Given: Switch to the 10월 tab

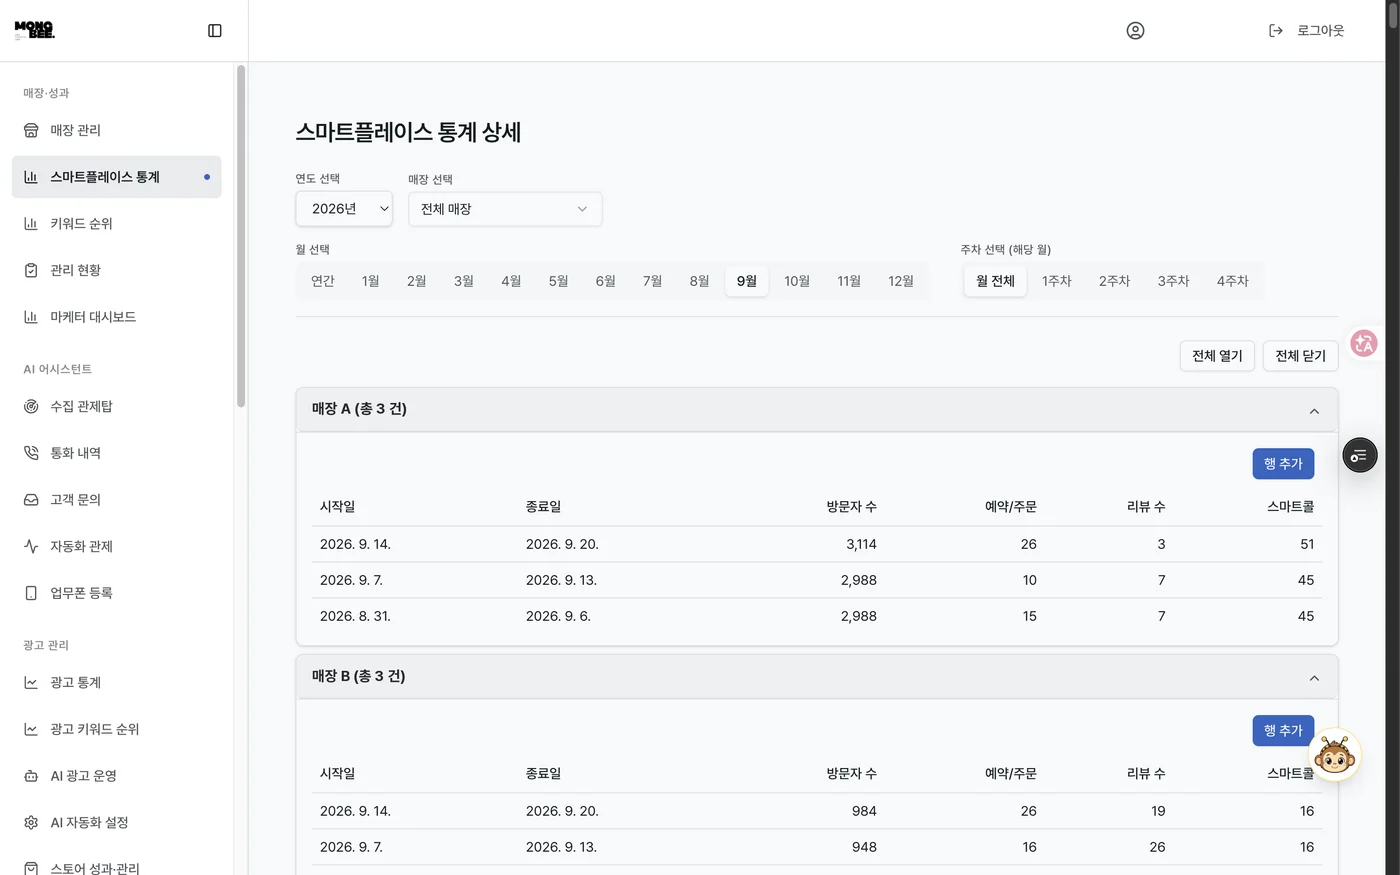Looking at the screenshot, I should click(797, 281).
